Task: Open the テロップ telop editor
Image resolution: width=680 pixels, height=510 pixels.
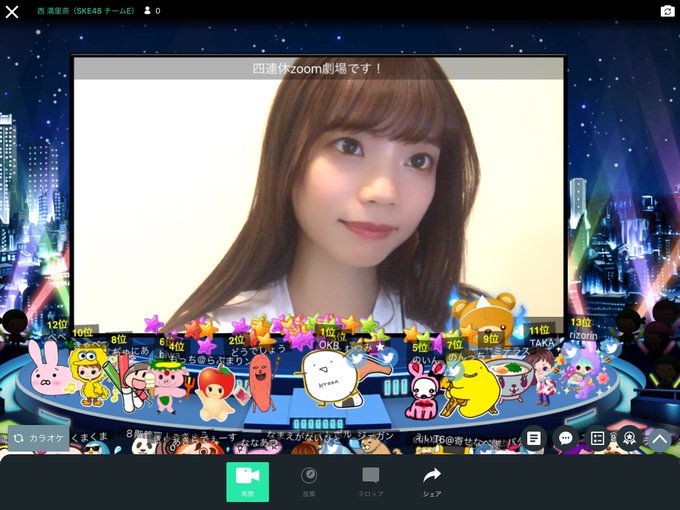Action: coord(370,481)
